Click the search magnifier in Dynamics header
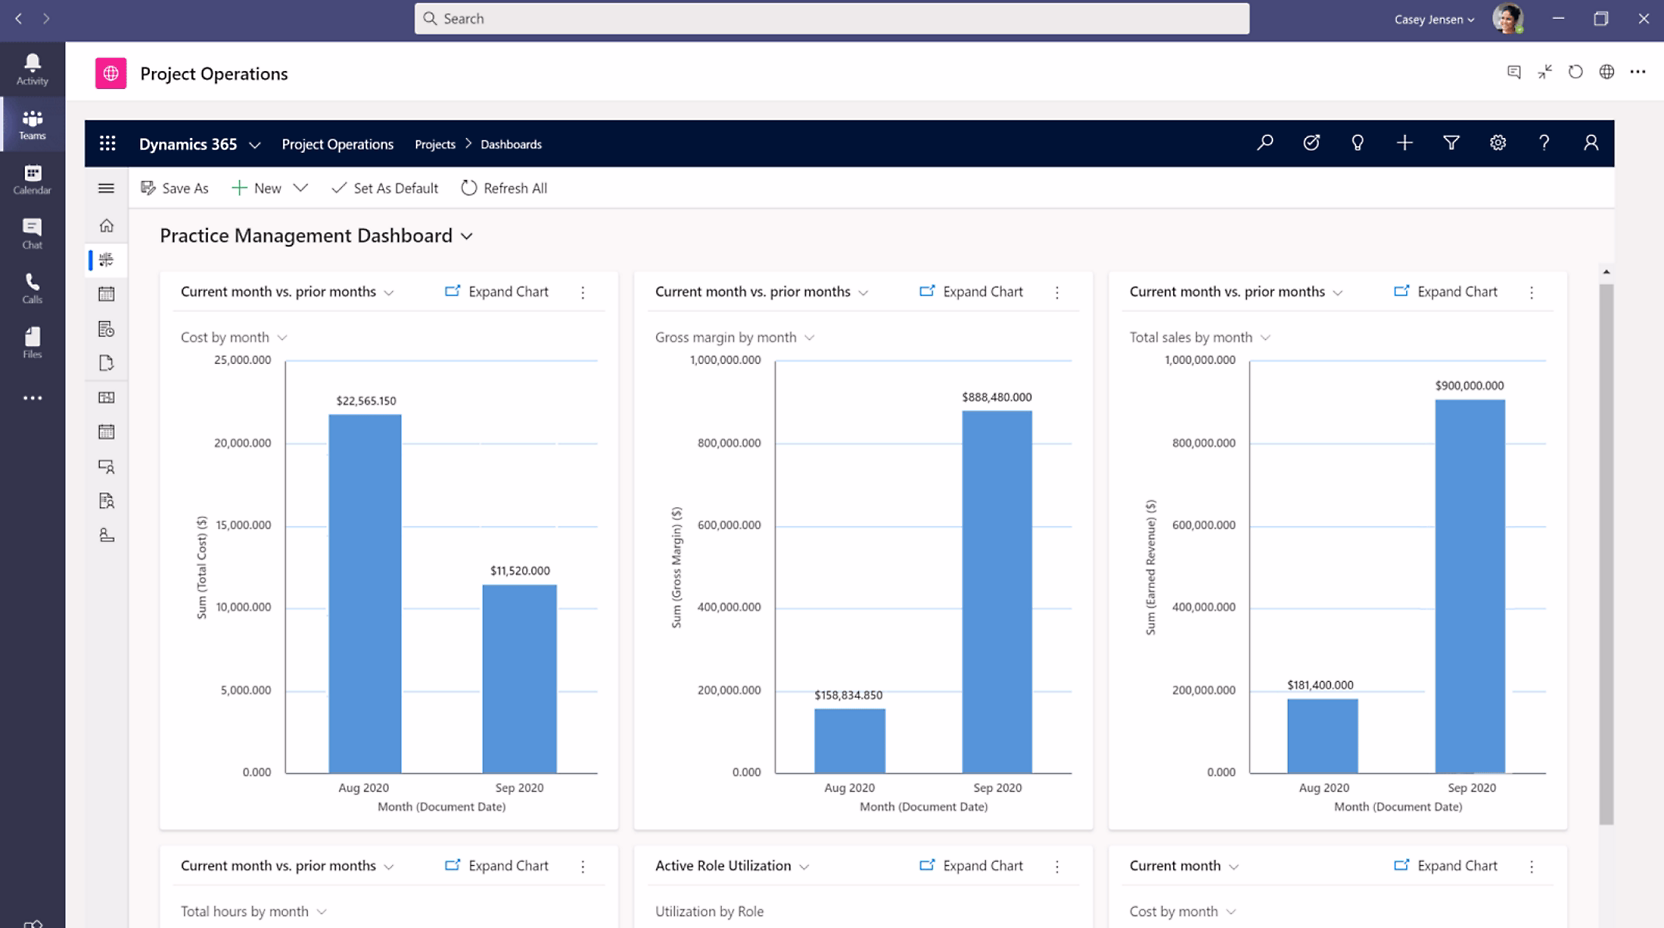 (x=1265, y=143)
